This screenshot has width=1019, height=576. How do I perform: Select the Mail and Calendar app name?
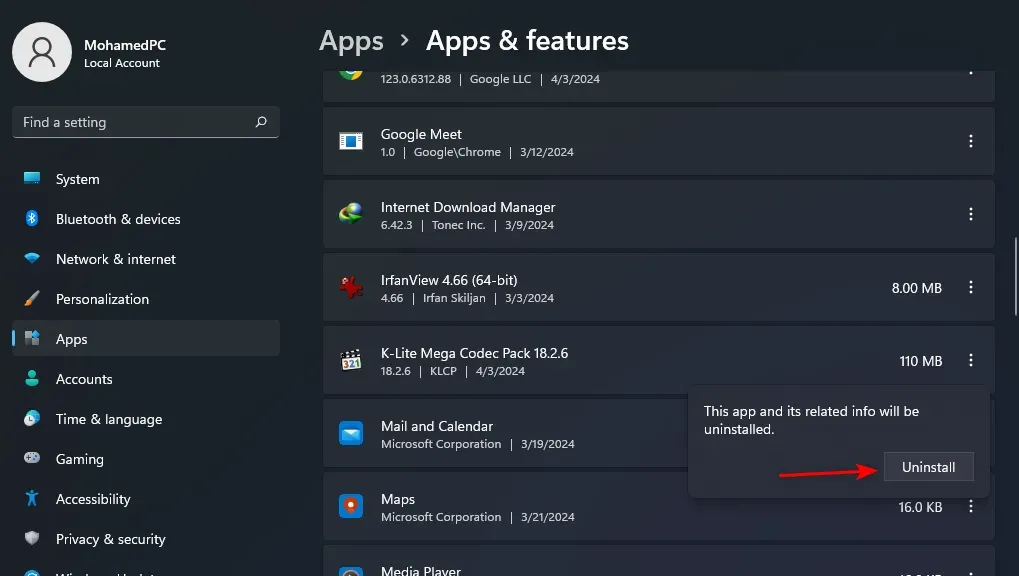click(x=437, y=426)
